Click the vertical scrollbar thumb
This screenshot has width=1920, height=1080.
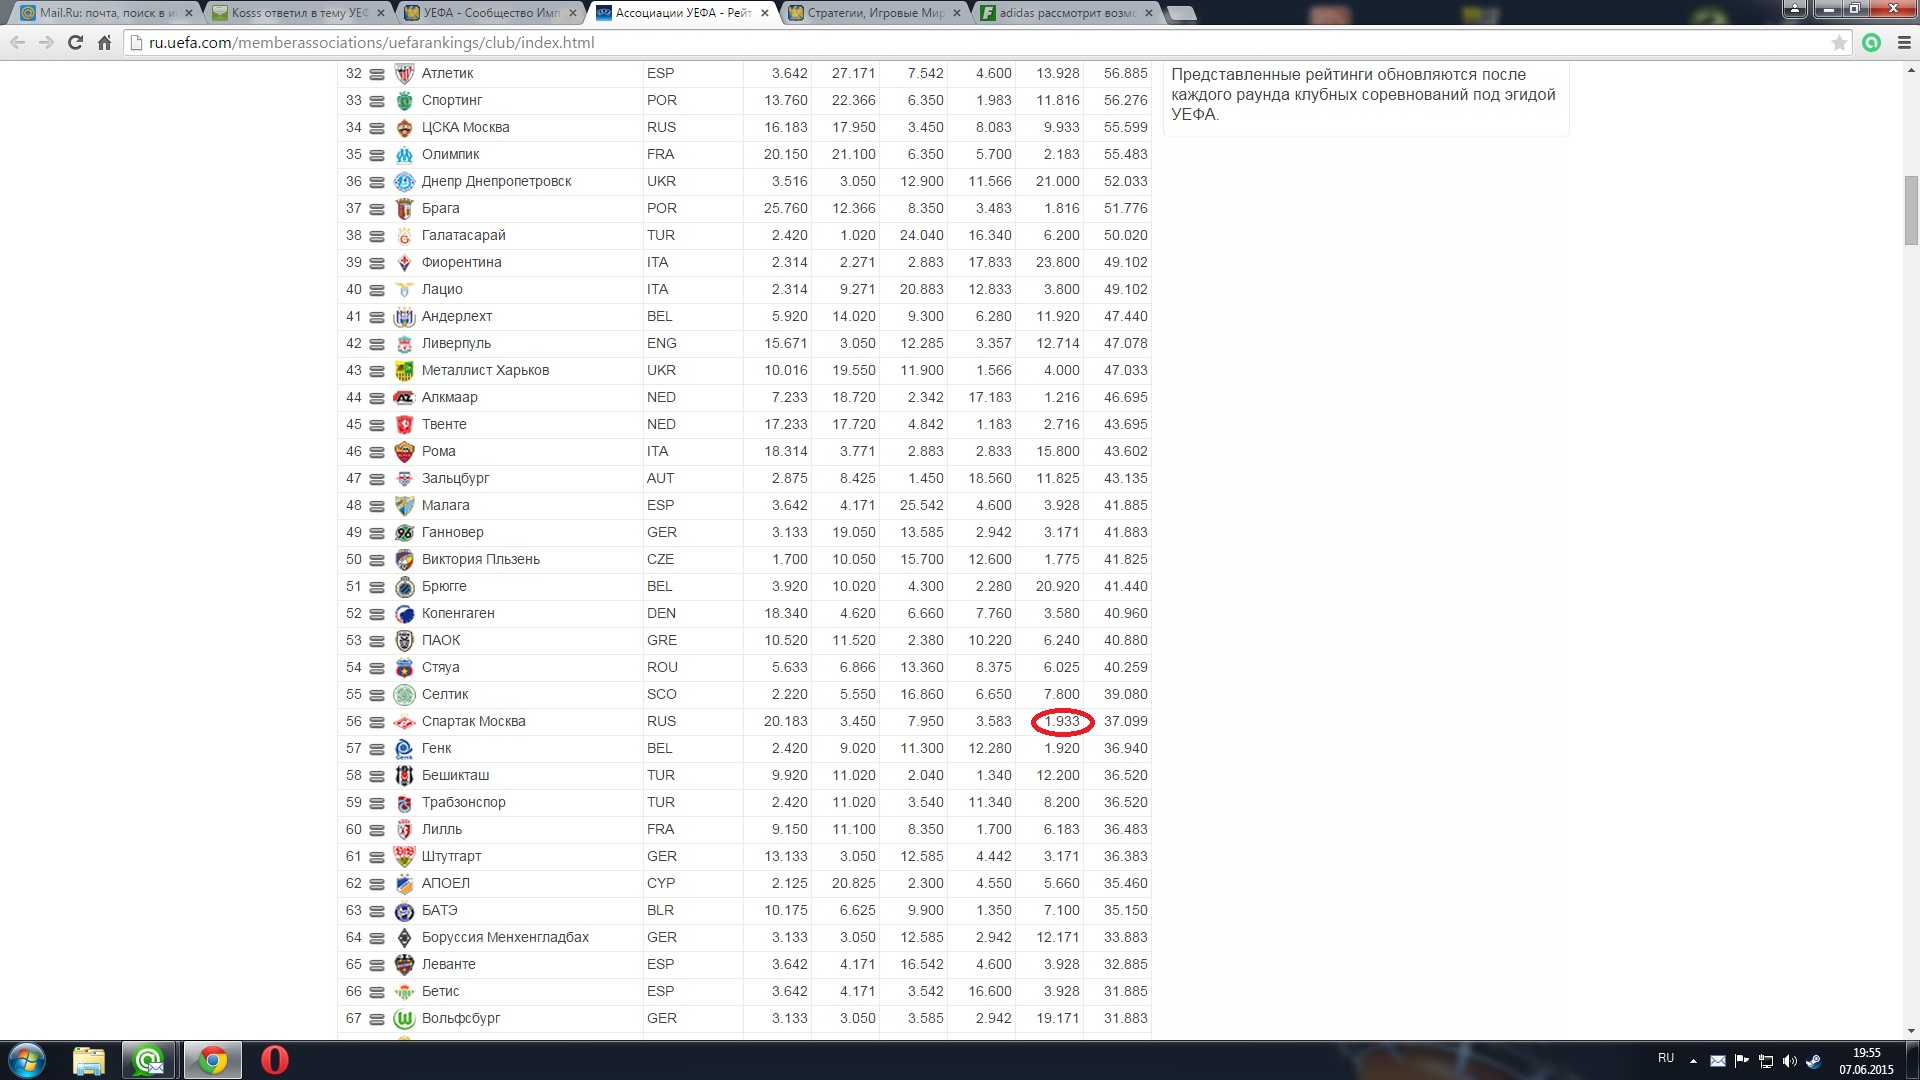1911,210
